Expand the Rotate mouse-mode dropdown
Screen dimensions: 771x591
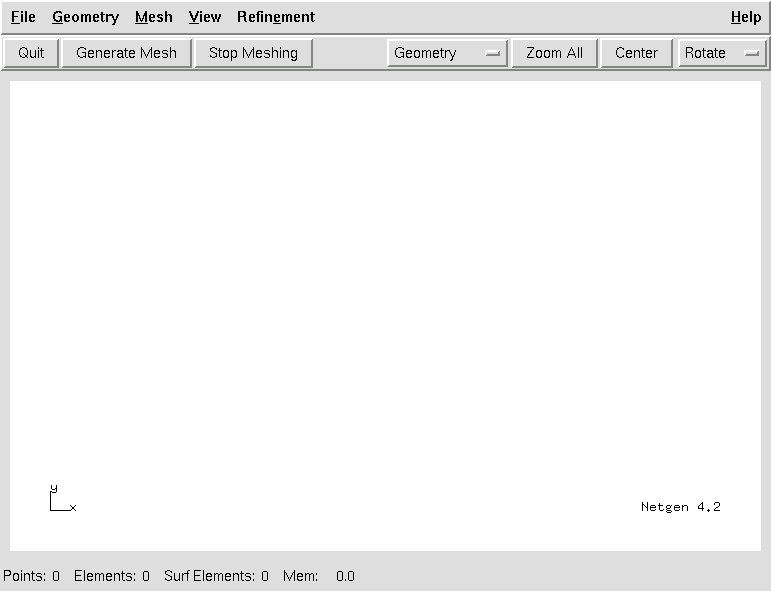pyautogui.click(x=721, y=53)
